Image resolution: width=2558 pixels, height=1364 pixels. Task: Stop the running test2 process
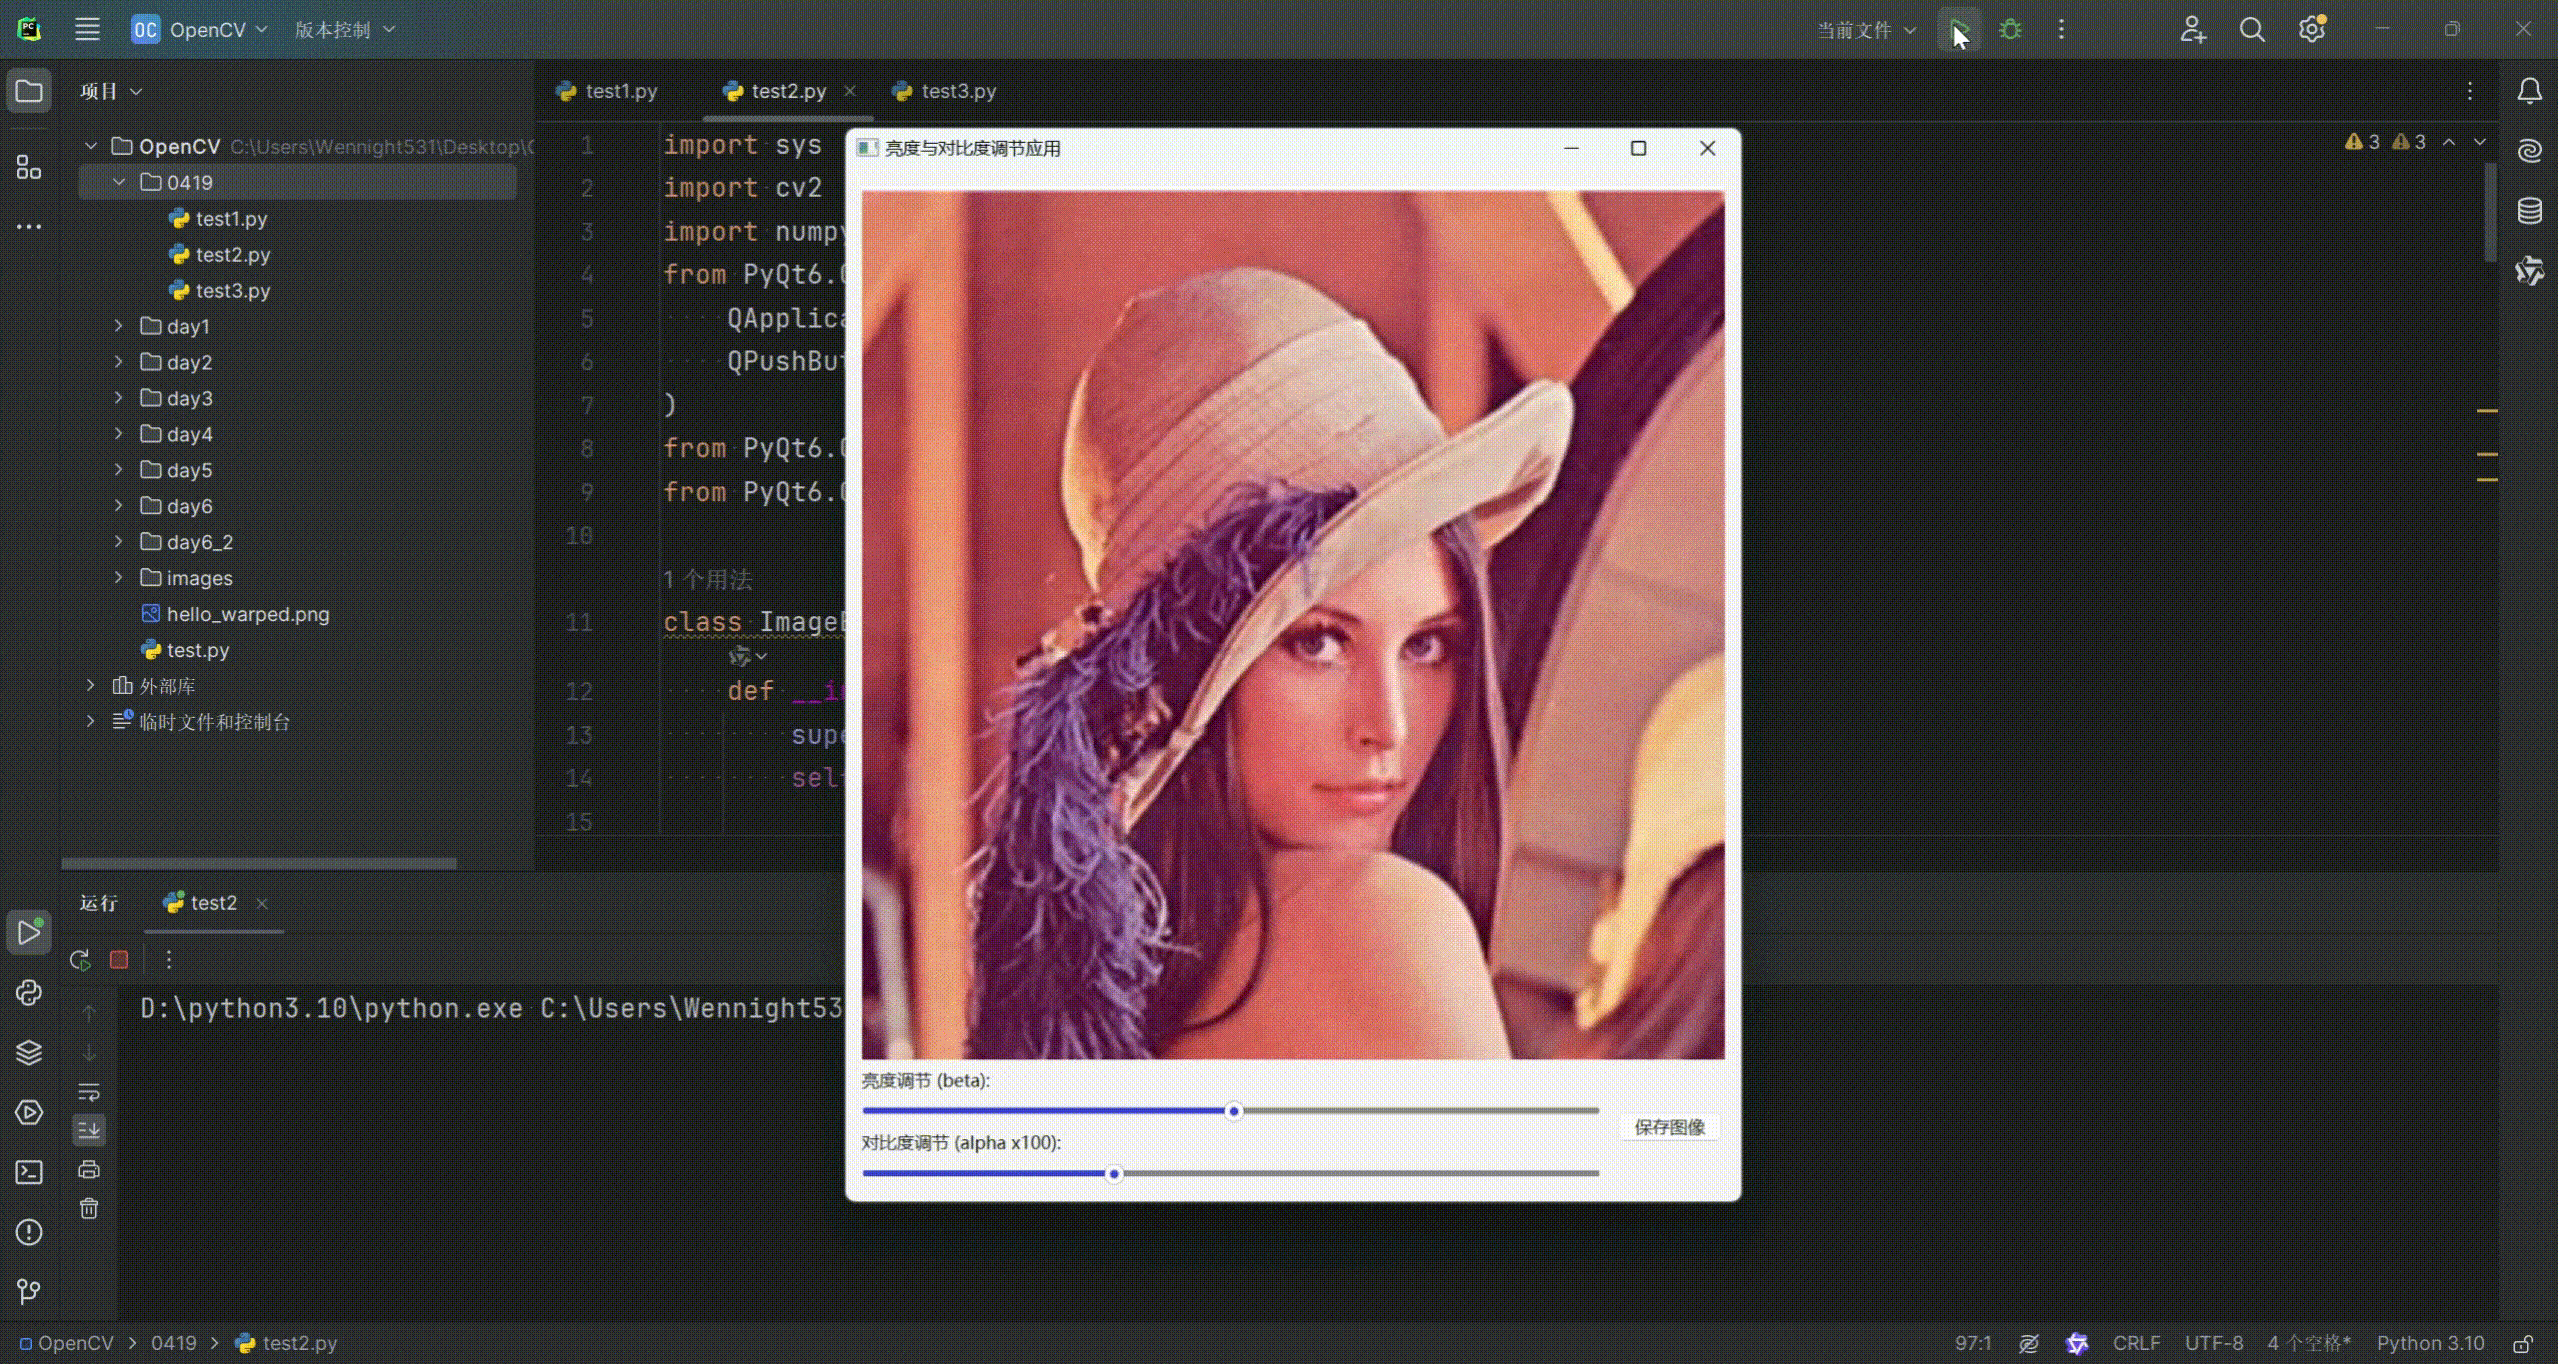pyautogui.click(x=119, y=960)
